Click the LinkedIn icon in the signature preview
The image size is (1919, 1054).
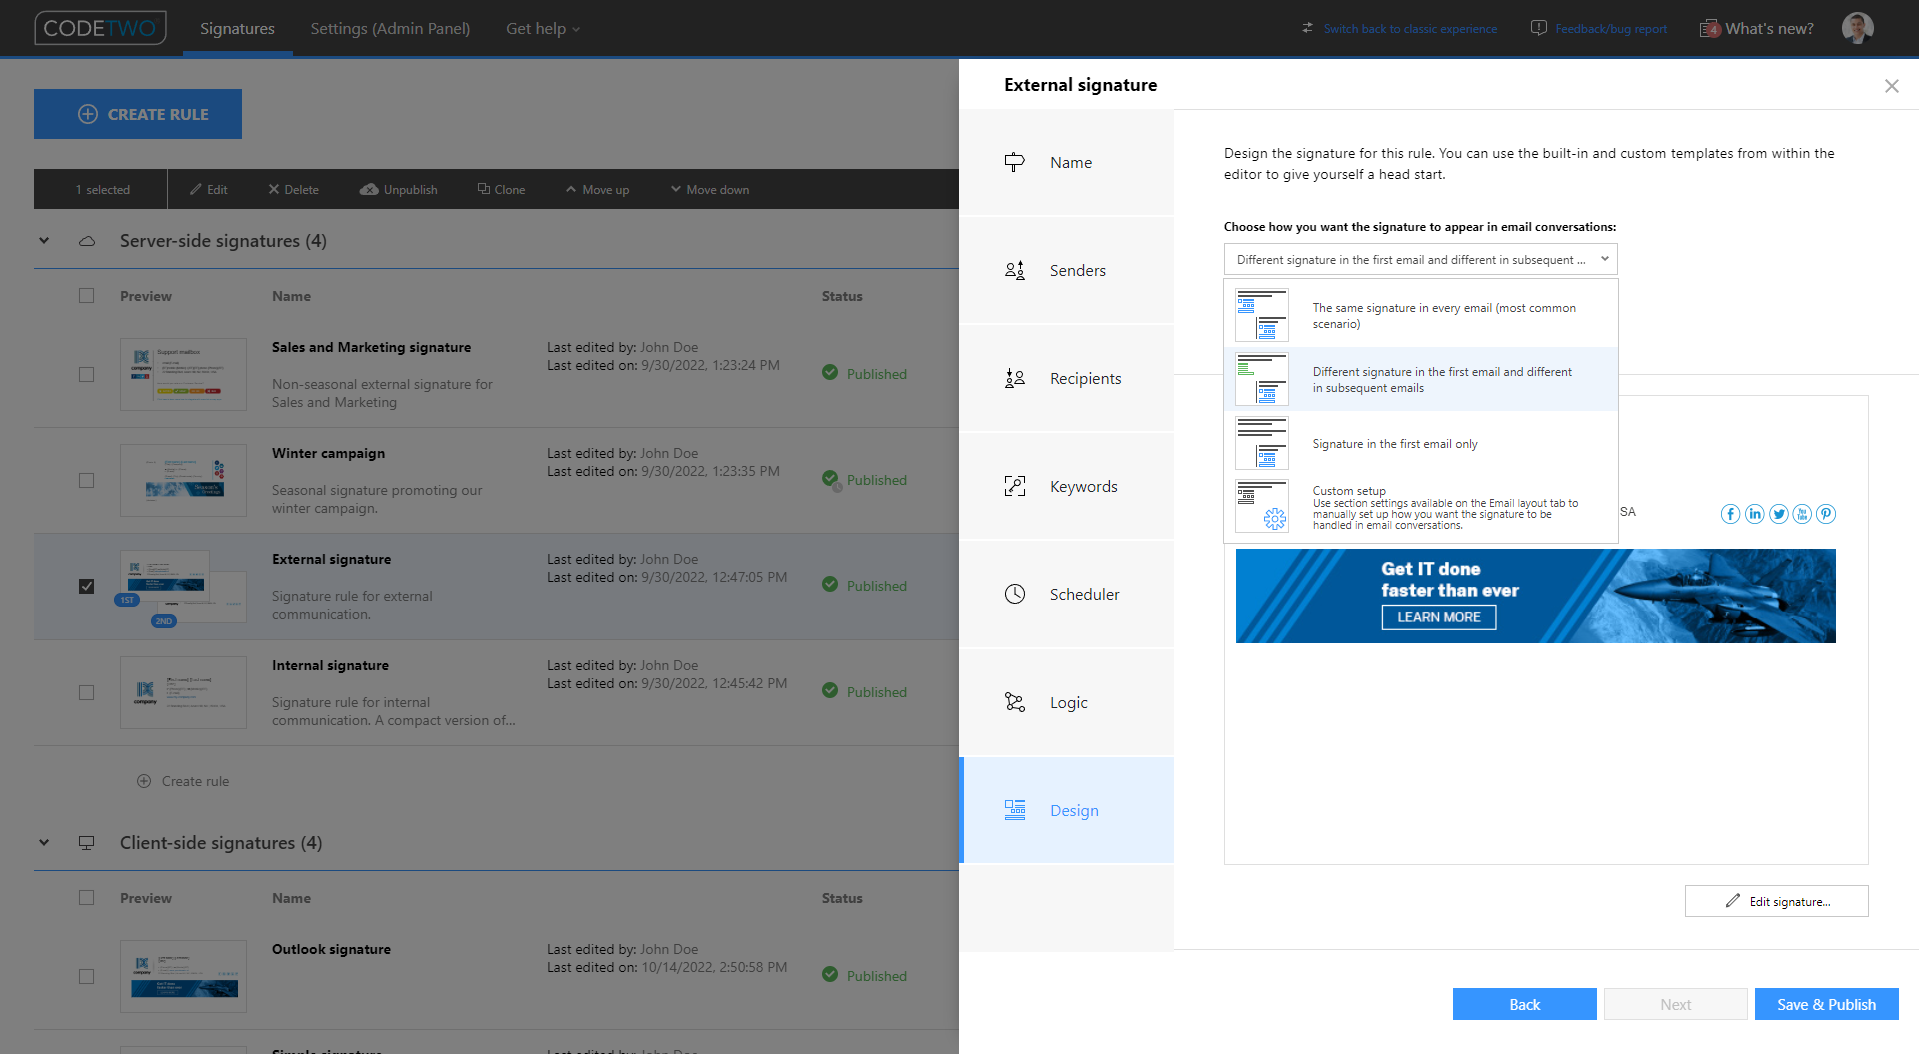pos(1754,514)
